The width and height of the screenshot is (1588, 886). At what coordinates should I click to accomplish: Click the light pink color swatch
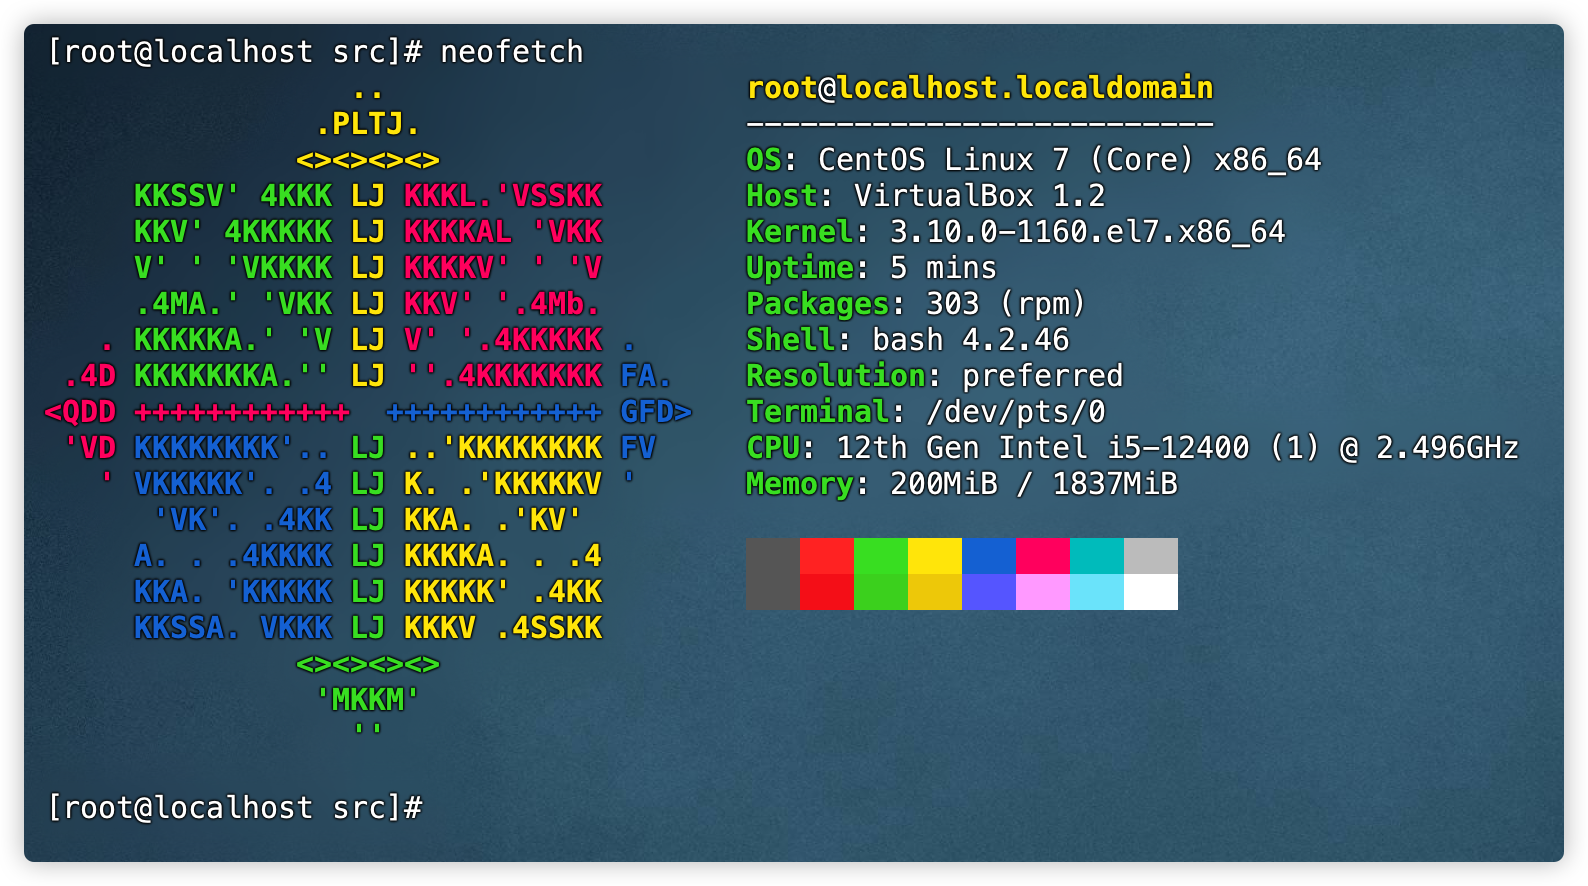click(1042, 592)
